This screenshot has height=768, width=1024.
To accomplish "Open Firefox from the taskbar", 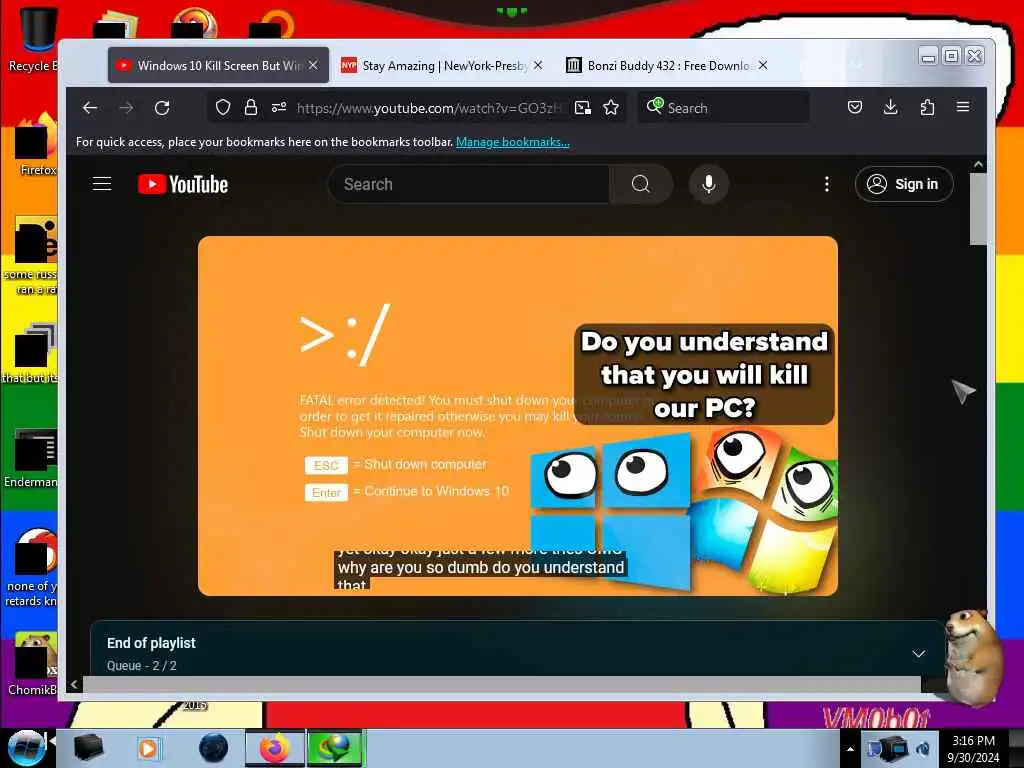I will pos(275,748).
